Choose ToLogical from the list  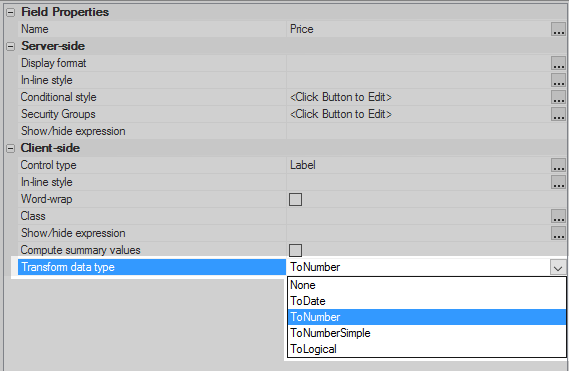tap(427, 349)
